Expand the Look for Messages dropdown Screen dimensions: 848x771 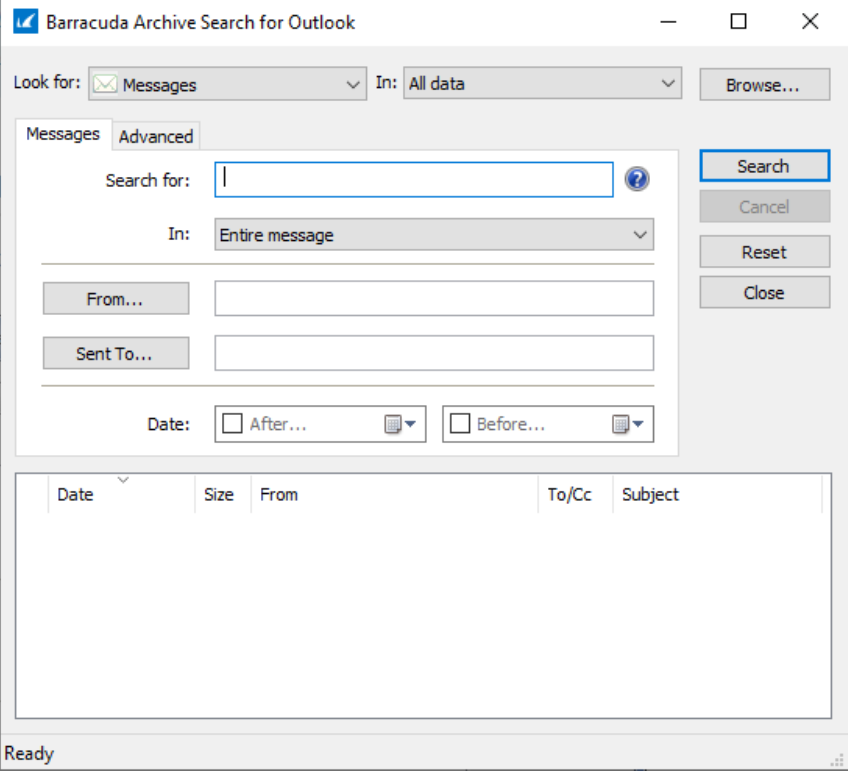(228, 84)
